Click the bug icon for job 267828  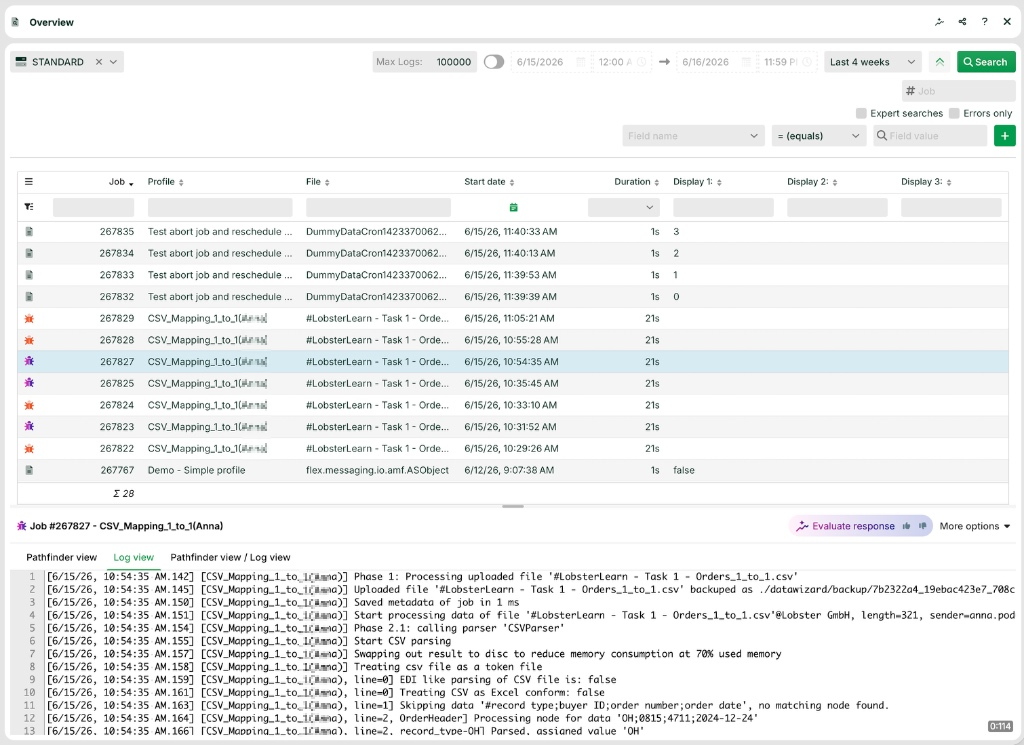point(29,340)
